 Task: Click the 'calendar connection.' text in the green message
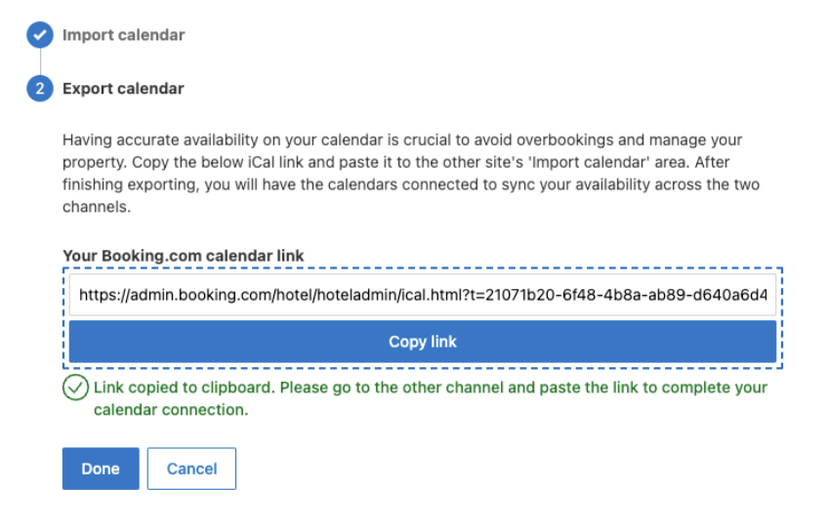(x=171, y=410)
